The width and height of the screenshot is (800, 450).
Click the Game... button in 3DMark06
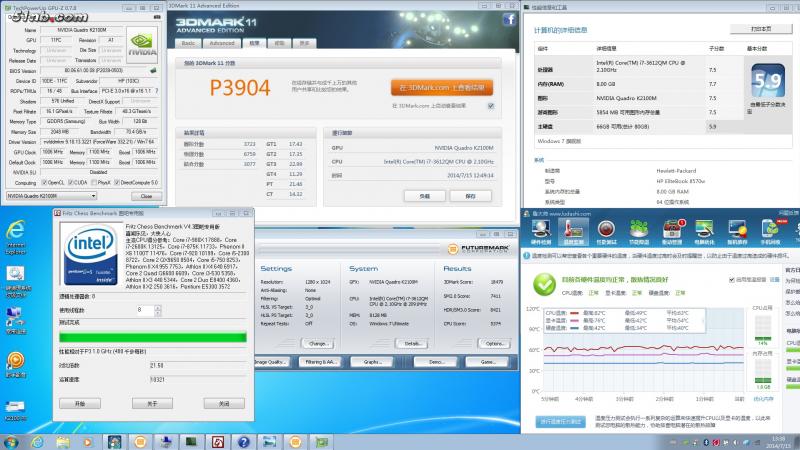[488, 362]
